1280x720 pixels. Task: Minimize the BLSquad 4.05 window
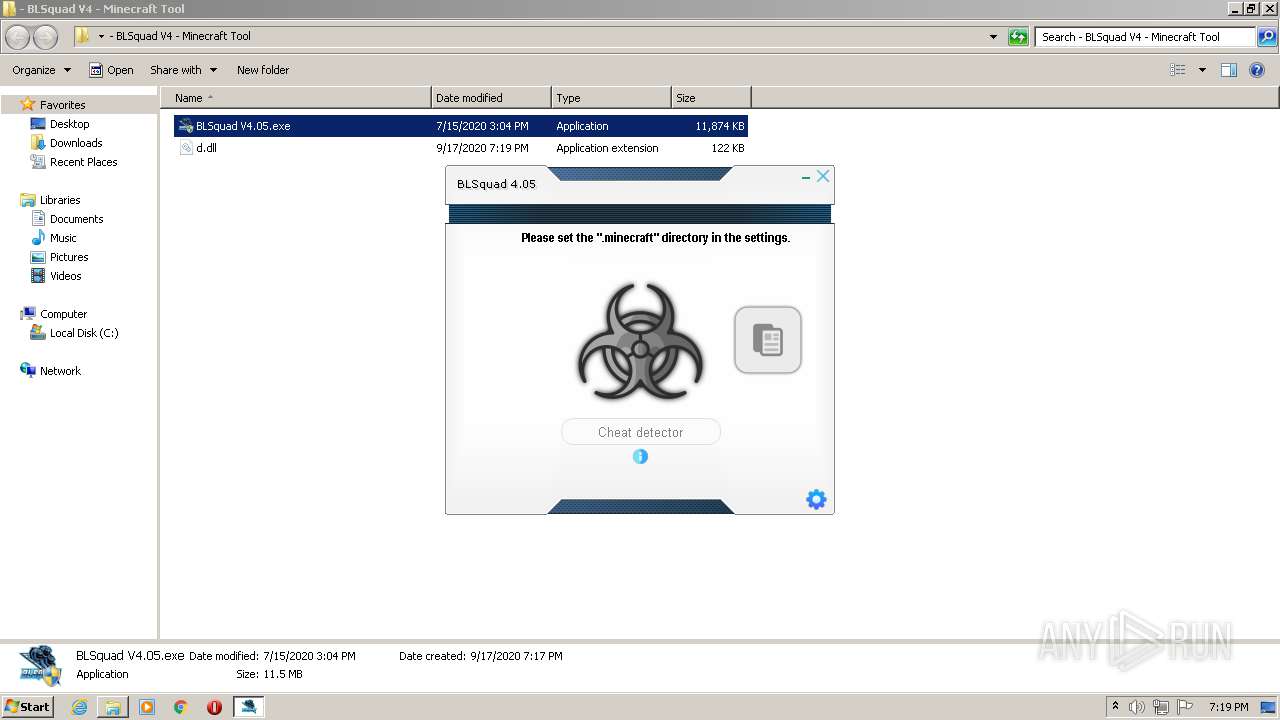click(806, 177)
